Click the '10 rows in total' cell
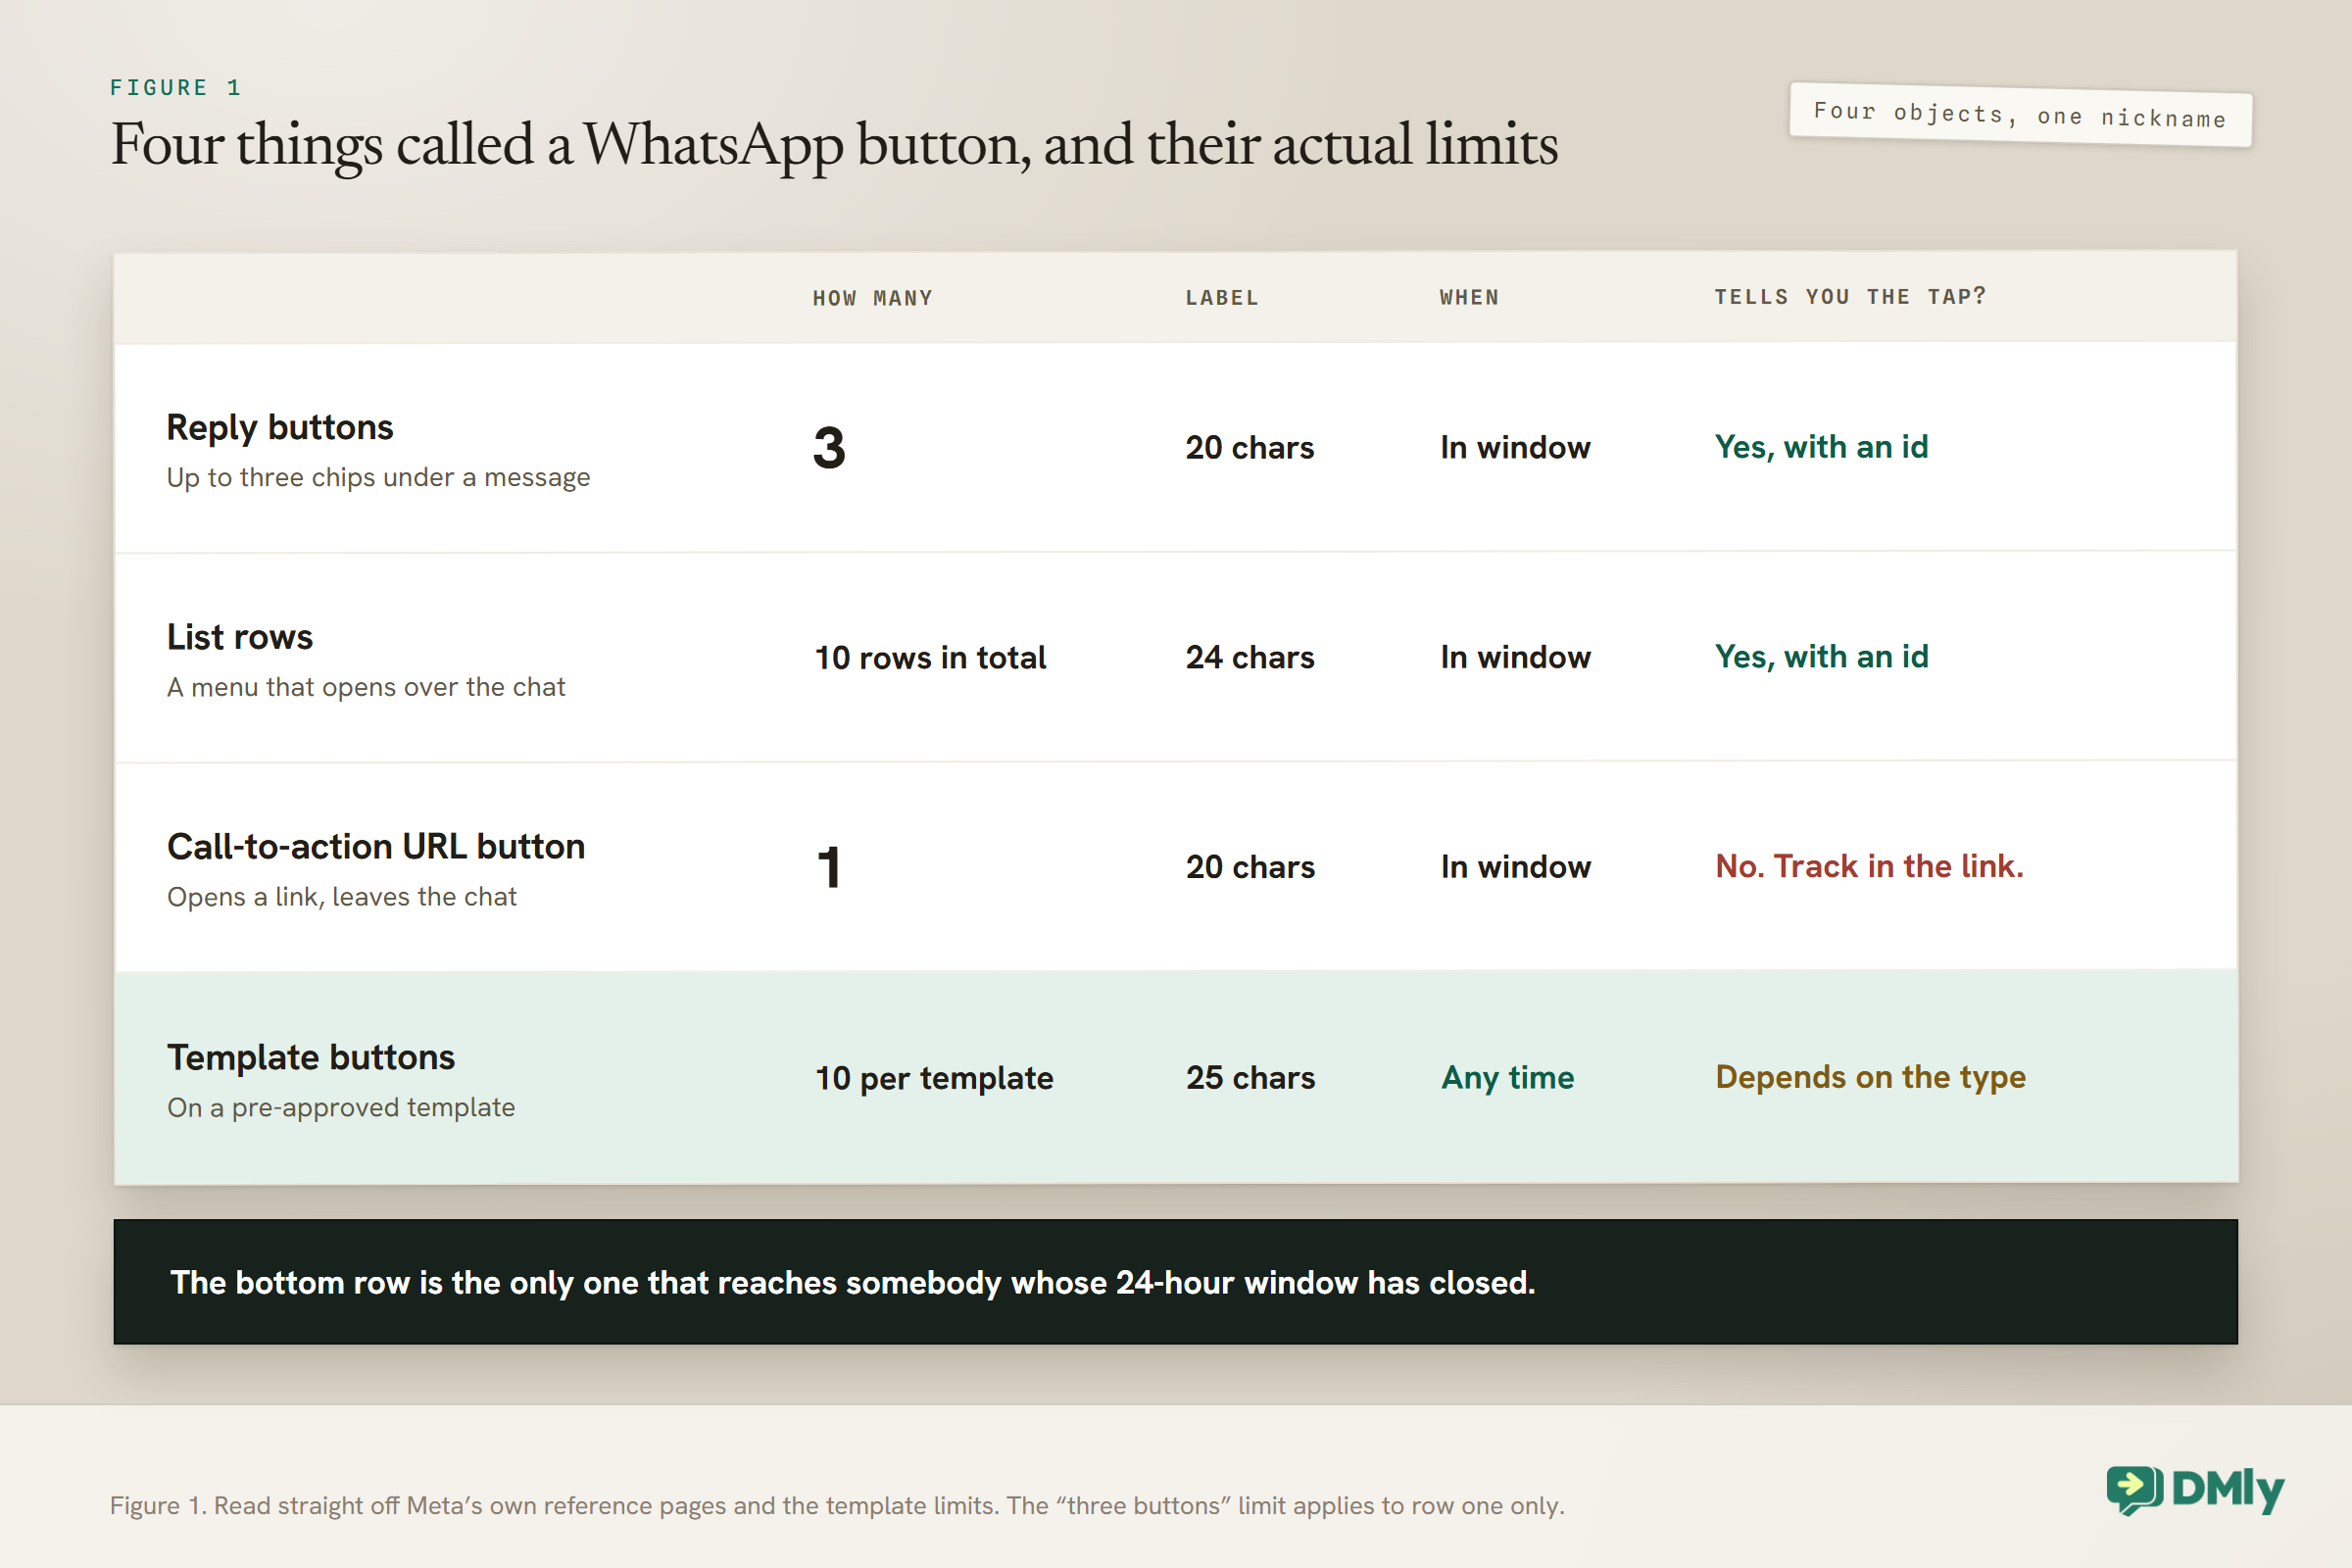The image size is (2352, 1568). 930,658
